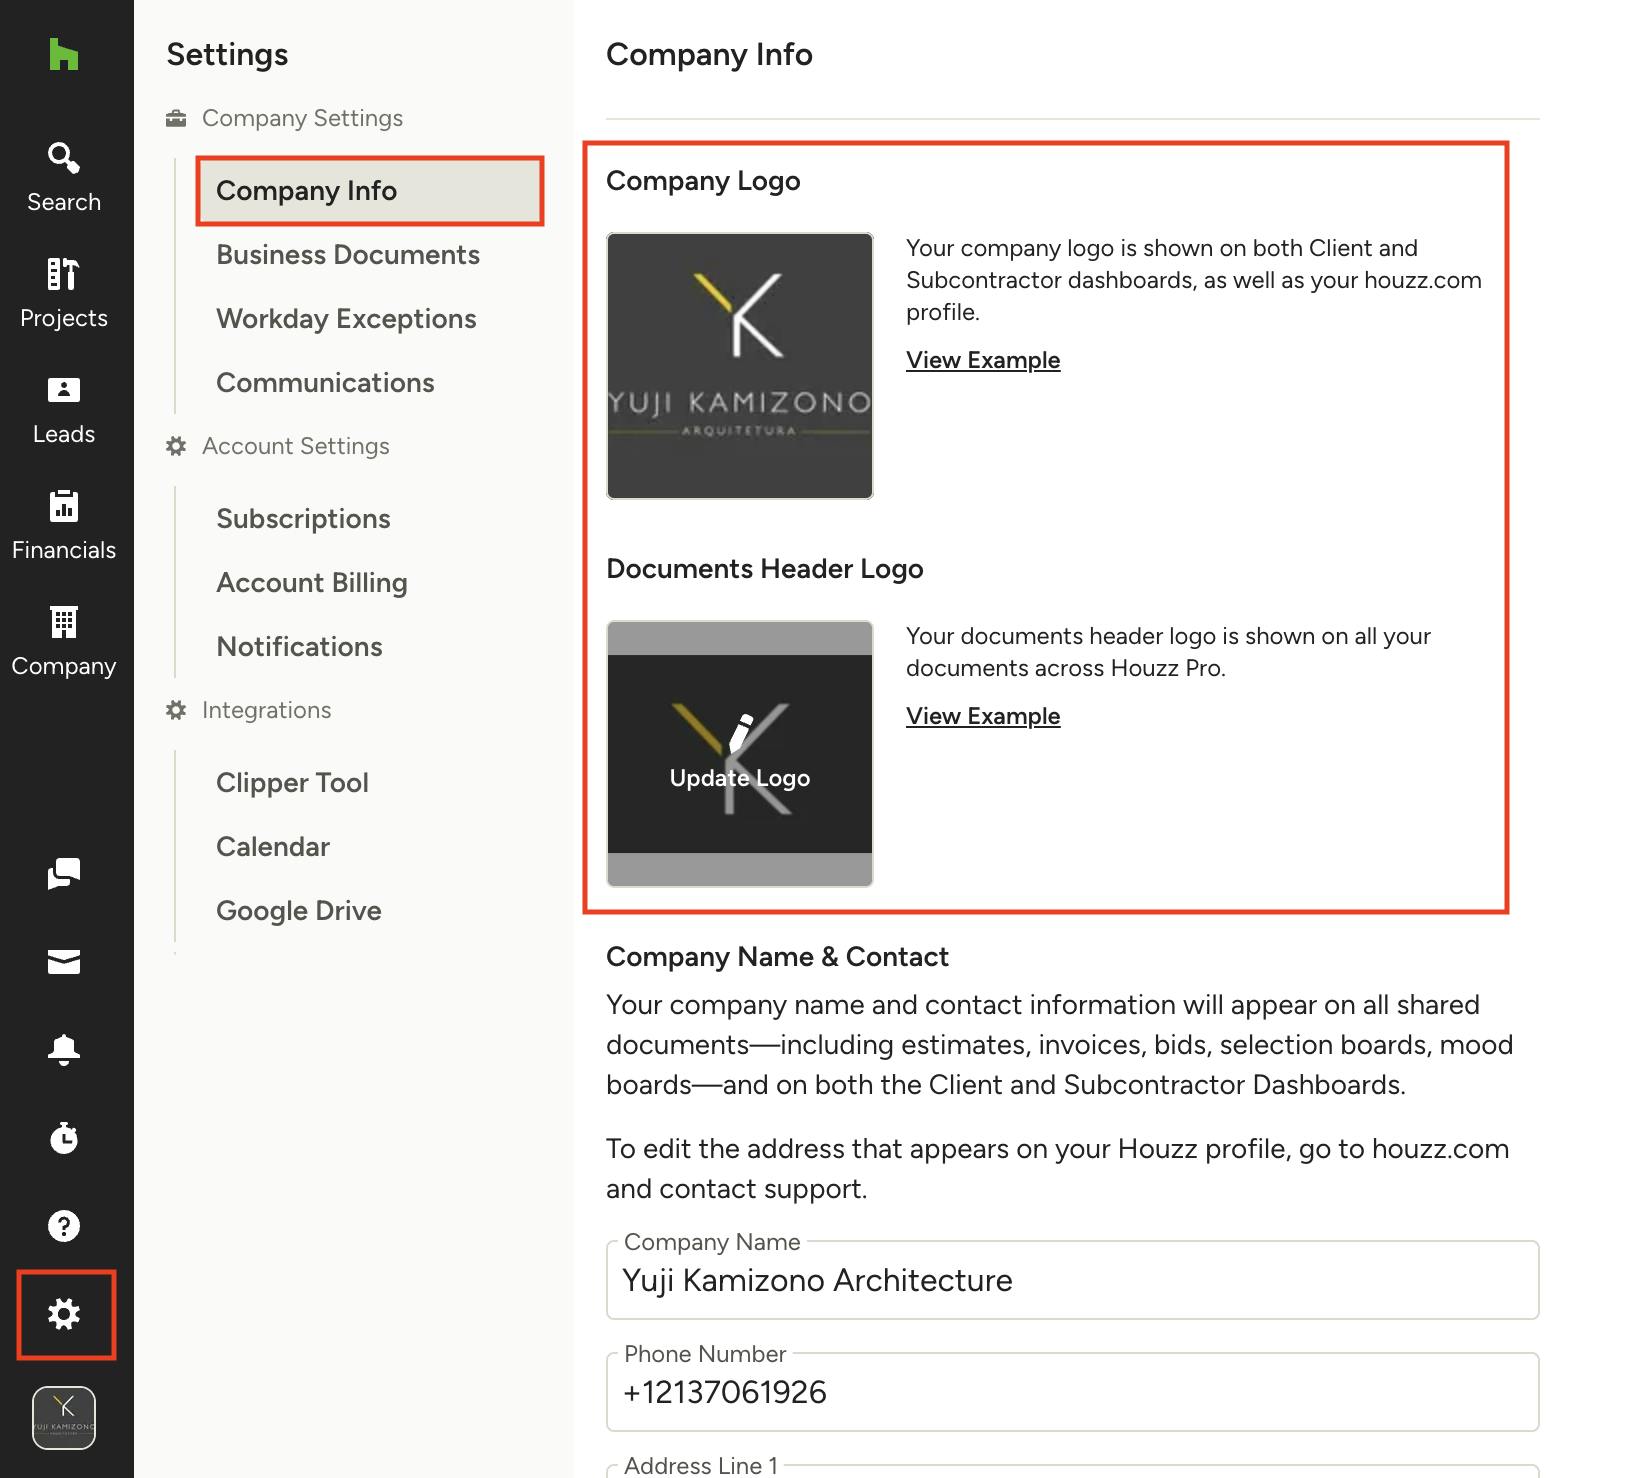Click the Company Settings section label
The width and height of the screenshot is (1630, 1478).
pyautogui.click(x=302, y=118)
